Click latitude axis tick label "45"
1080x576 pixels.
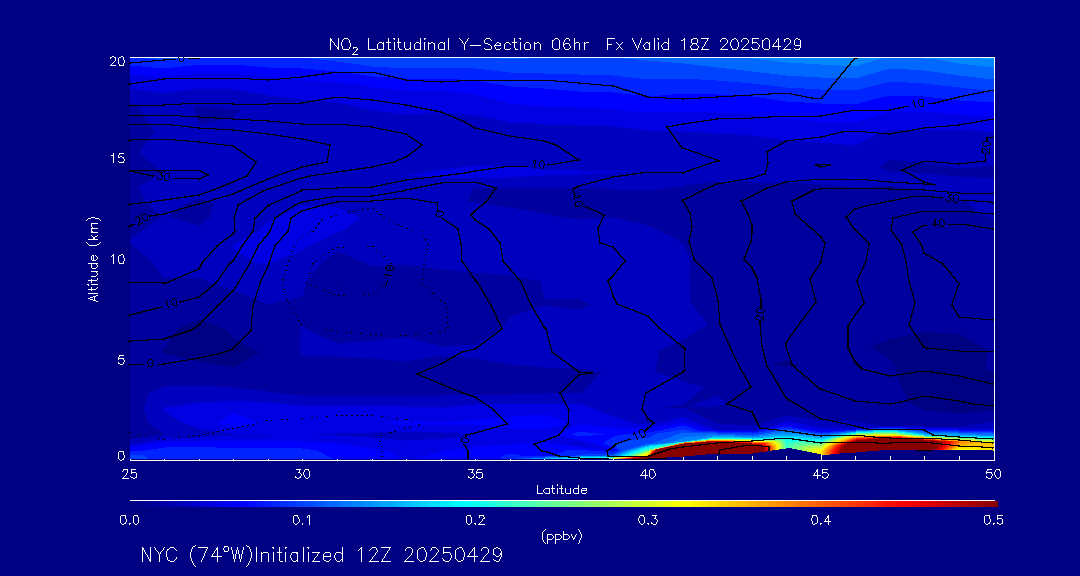click(821, 473)
